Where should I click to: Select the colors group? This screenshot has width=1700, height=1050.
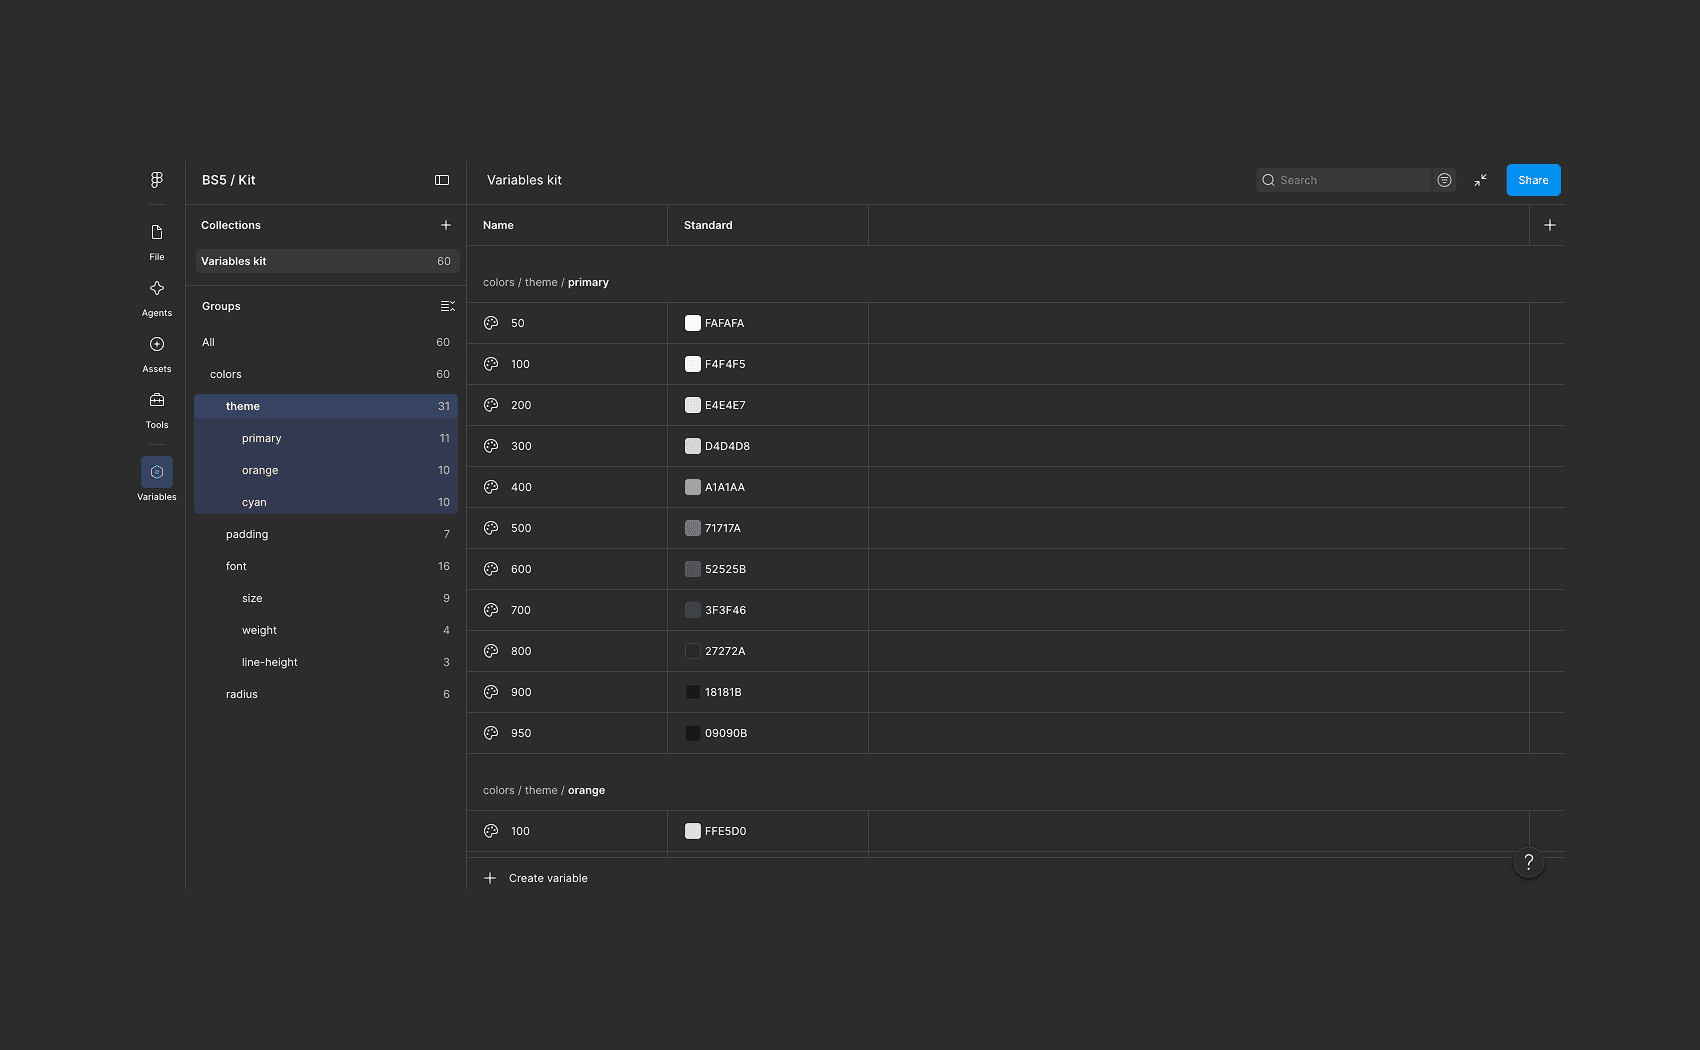(326, 374)
